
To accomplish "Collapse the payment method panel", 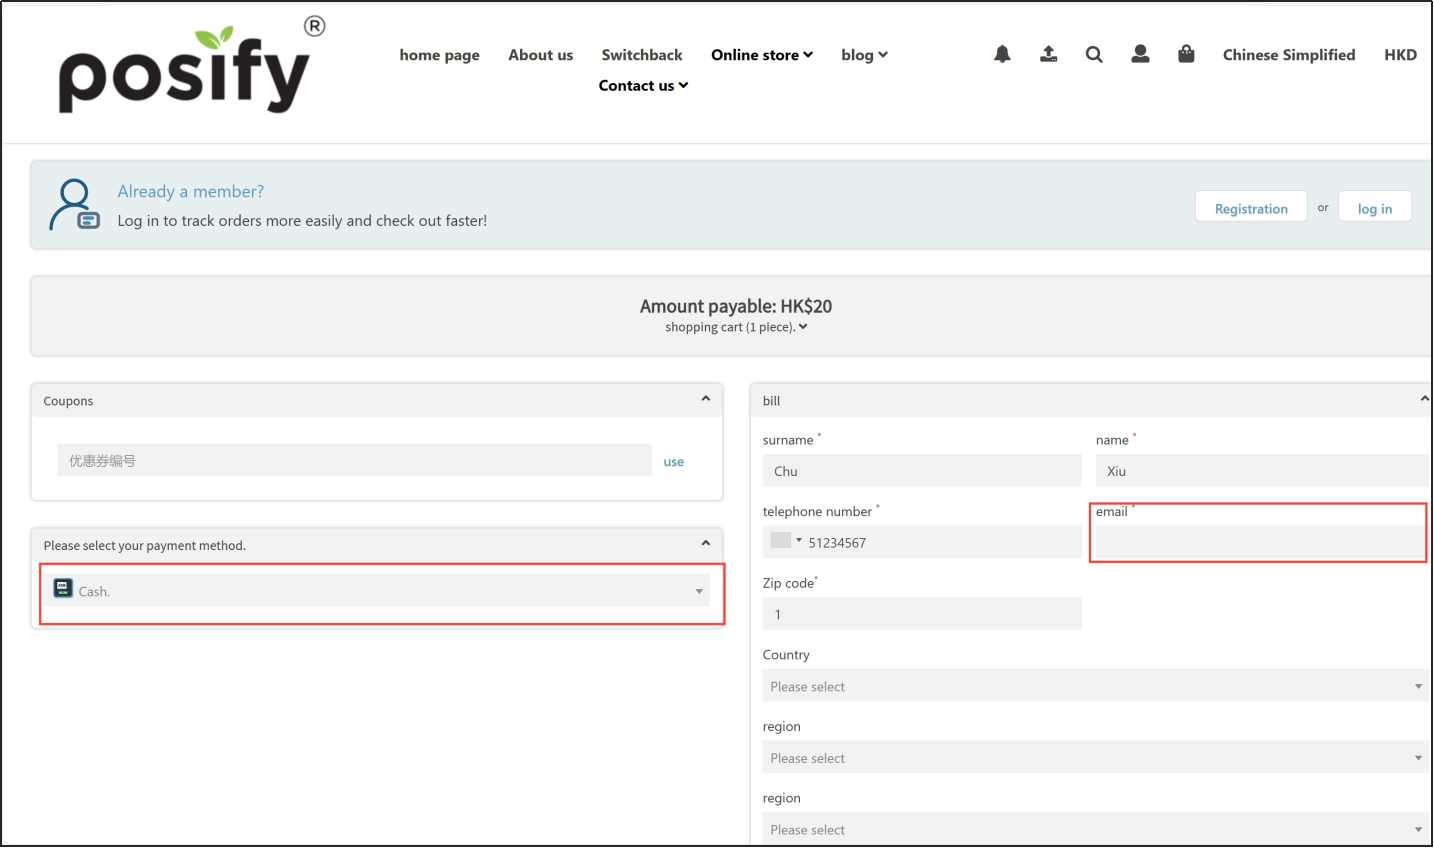I will (x=705, y=544).
